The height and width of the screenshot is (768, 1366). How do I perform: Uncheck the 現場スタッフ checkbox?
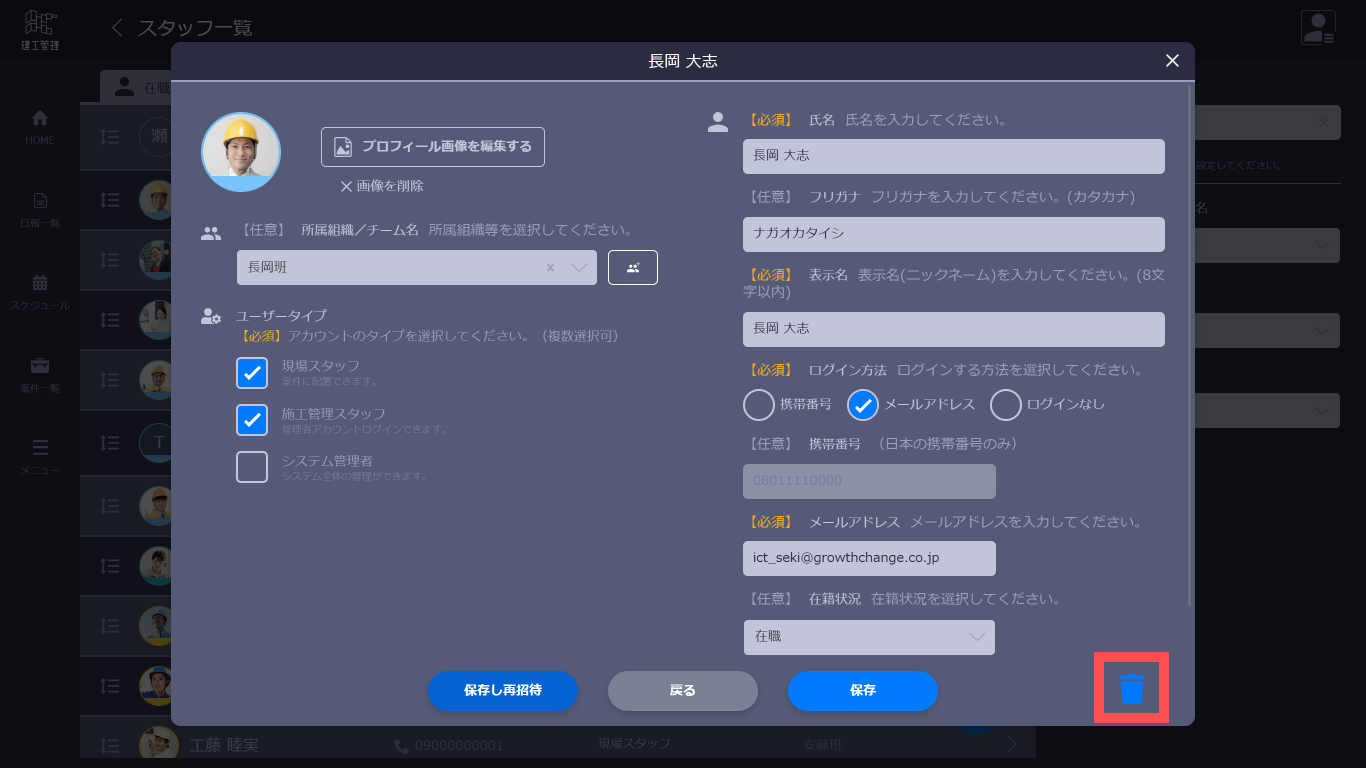pos(252,373)
